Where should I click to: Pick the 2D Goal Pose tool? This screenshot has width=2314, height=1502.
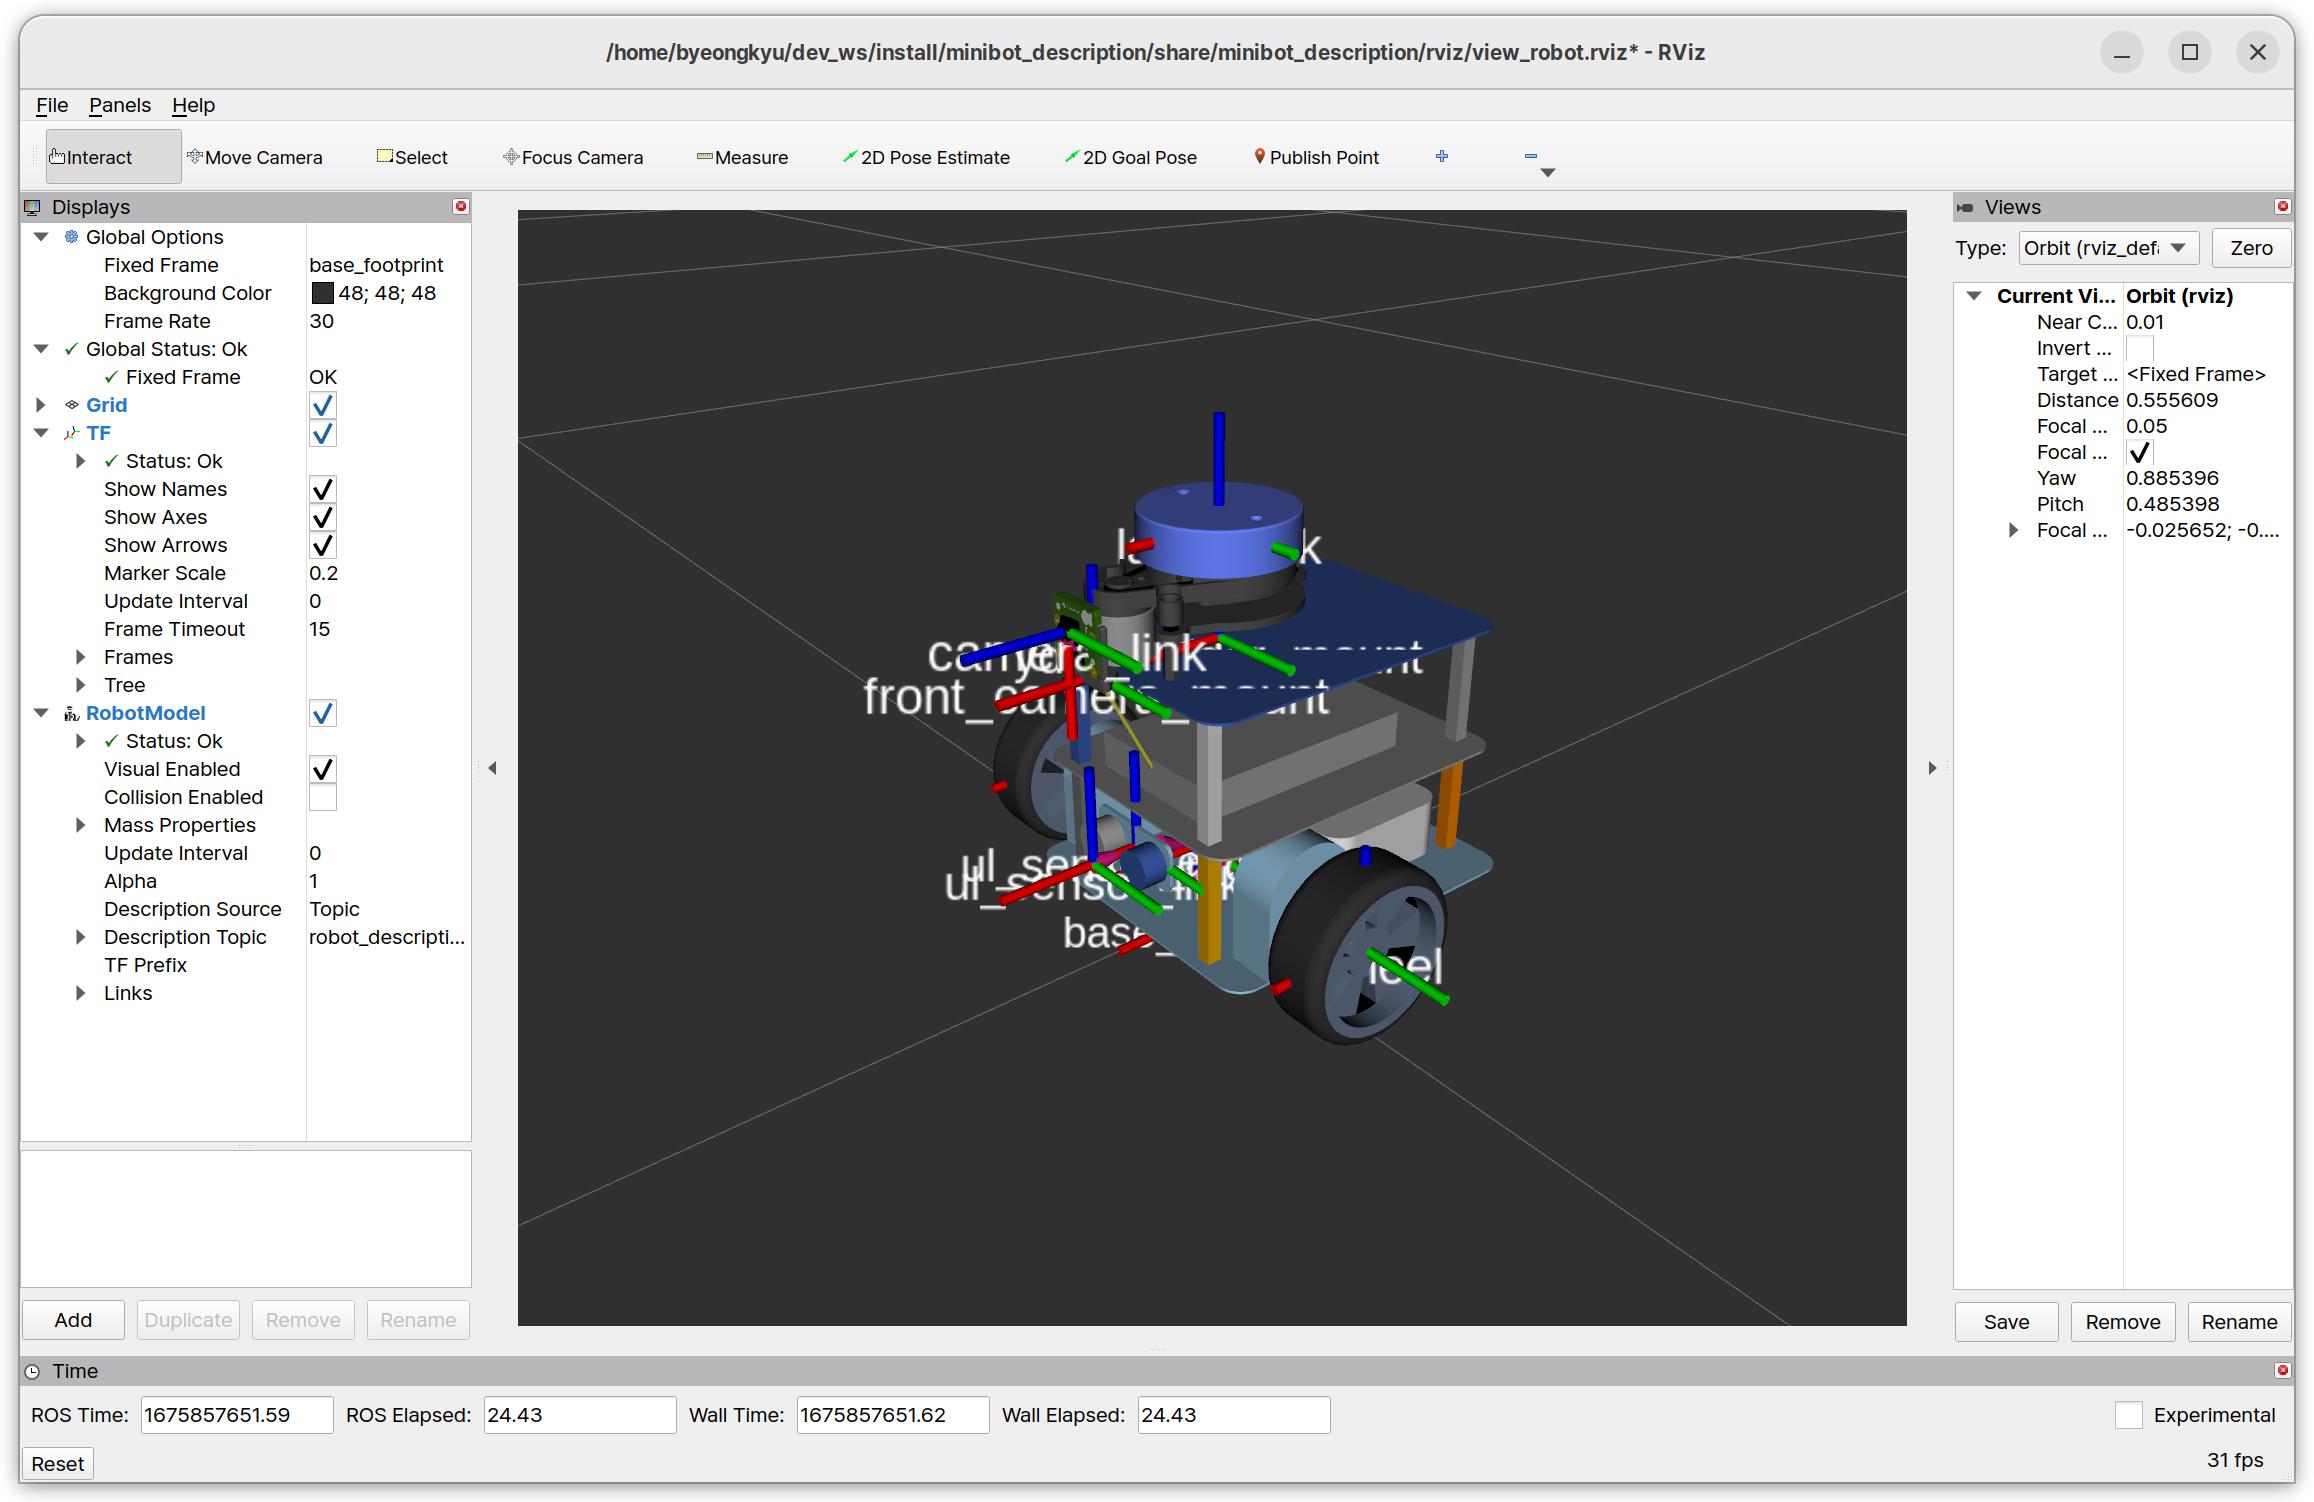tap(1130, 157)
